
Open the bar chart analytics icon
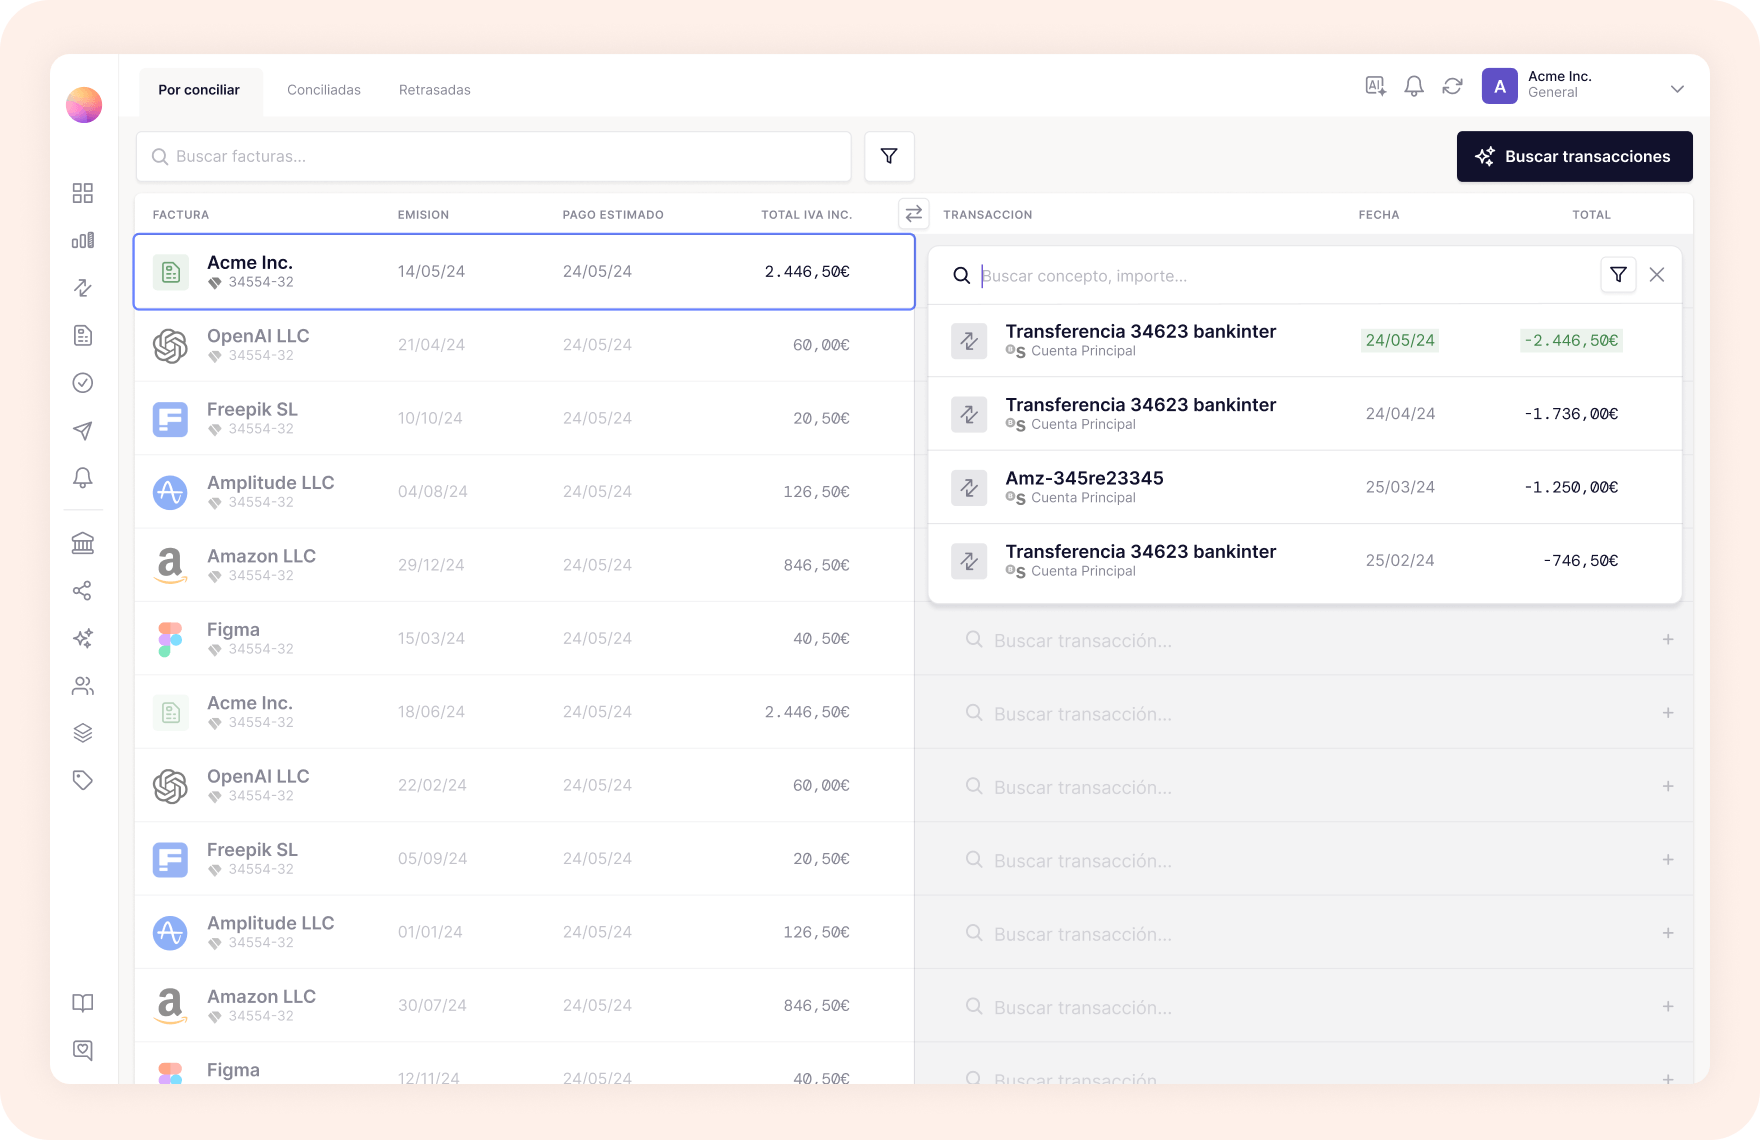click(83, 240)
